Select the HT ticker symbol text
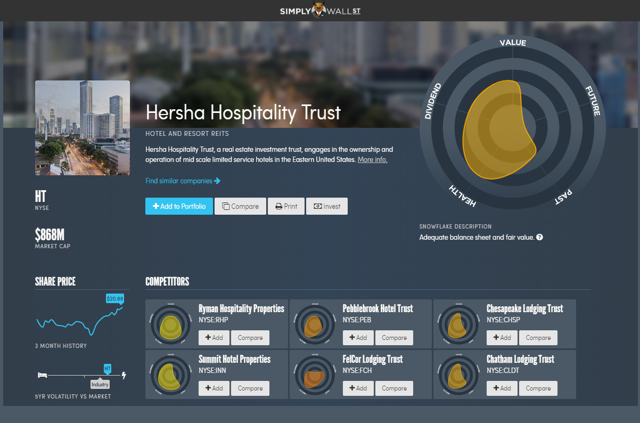Viewport: 640px width, 423px height. (40, 196)
